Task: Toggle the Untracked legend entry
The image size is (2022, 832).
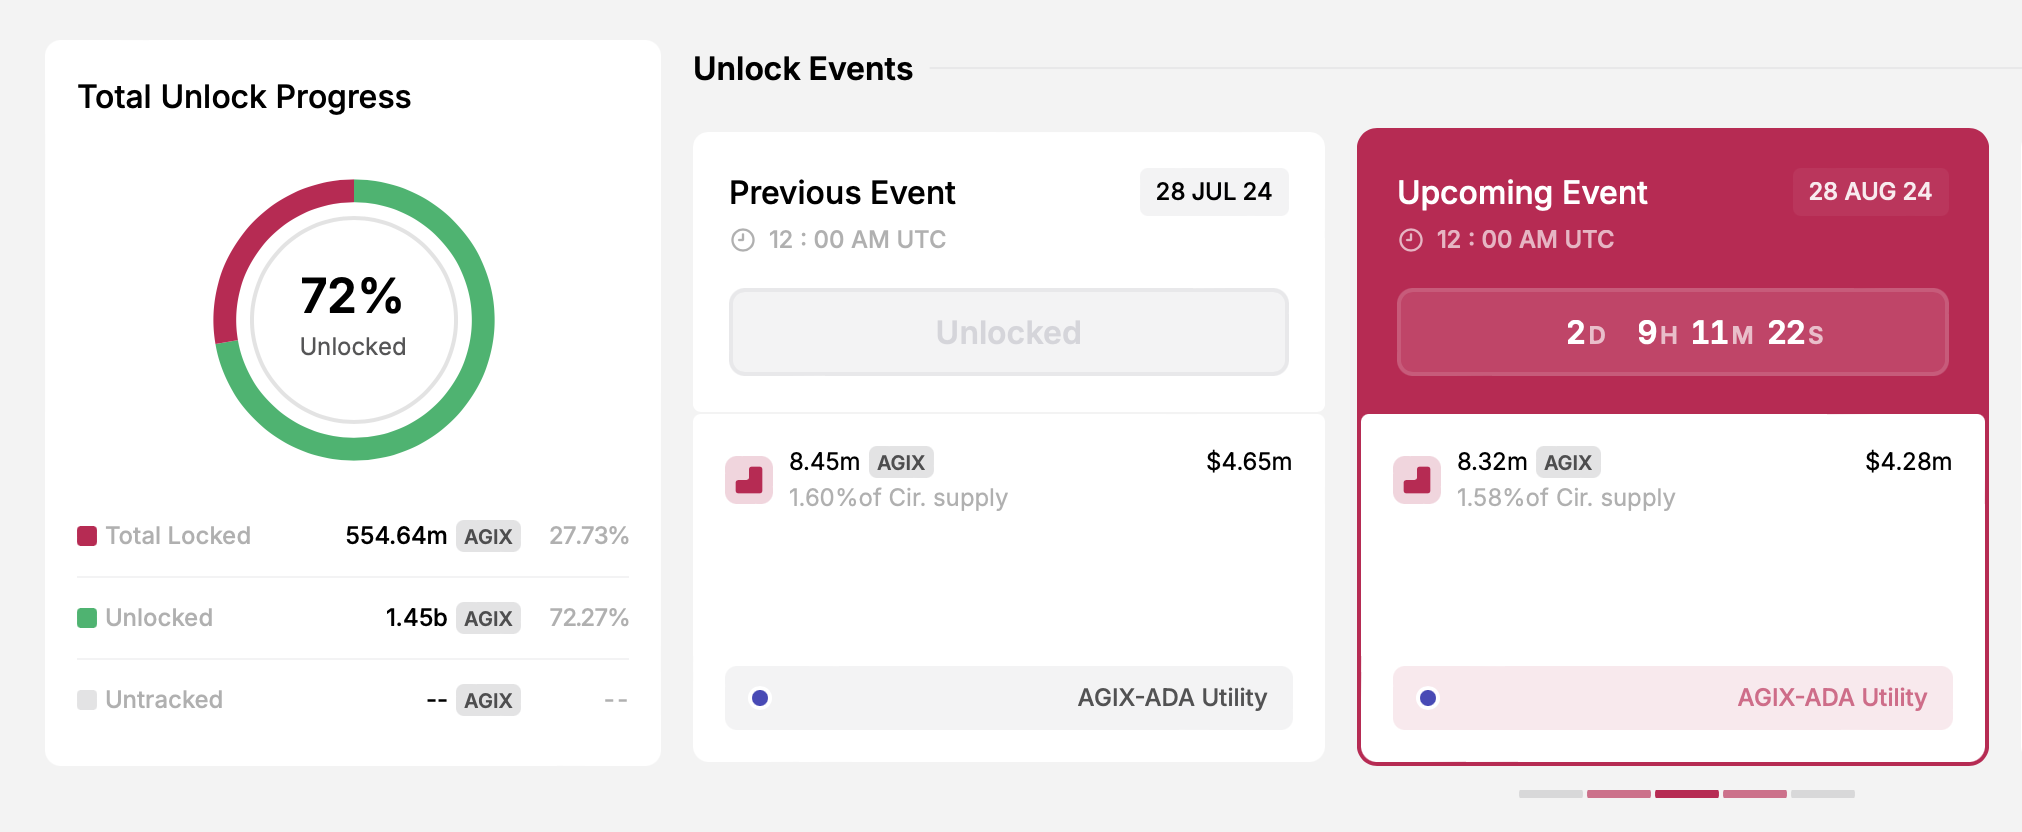Action: pos(163,700)
